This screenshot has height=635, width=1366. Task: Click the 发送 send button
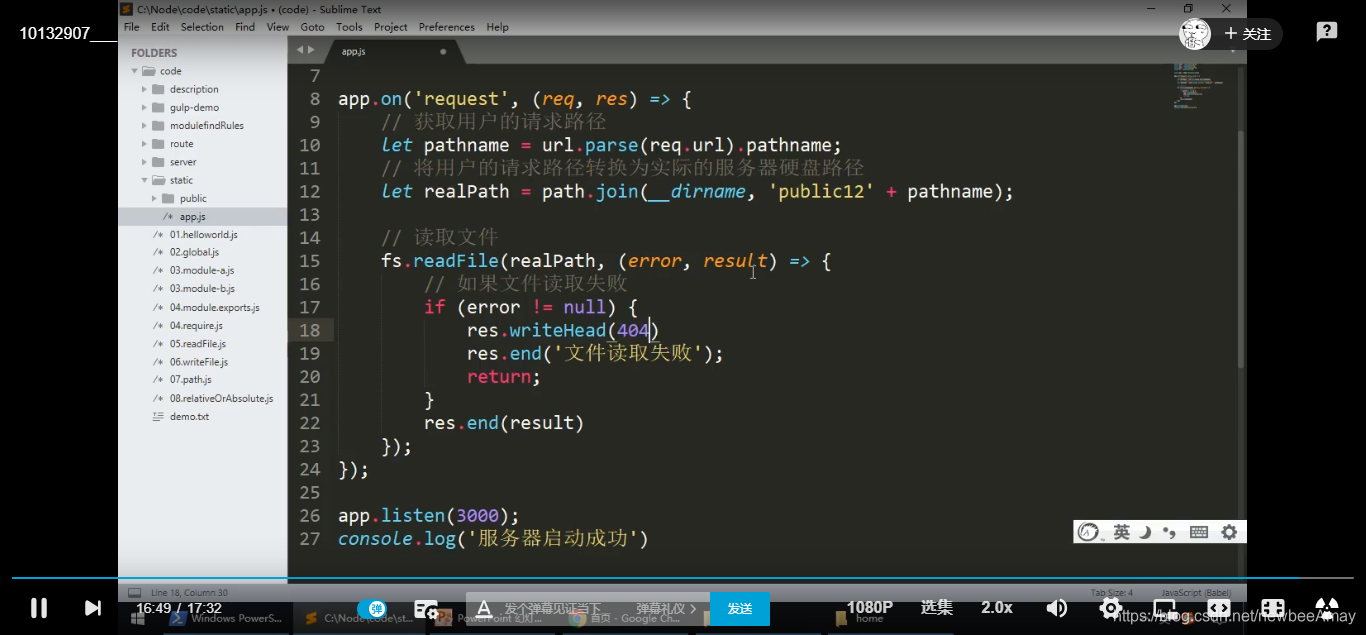[x=740, y=608]
